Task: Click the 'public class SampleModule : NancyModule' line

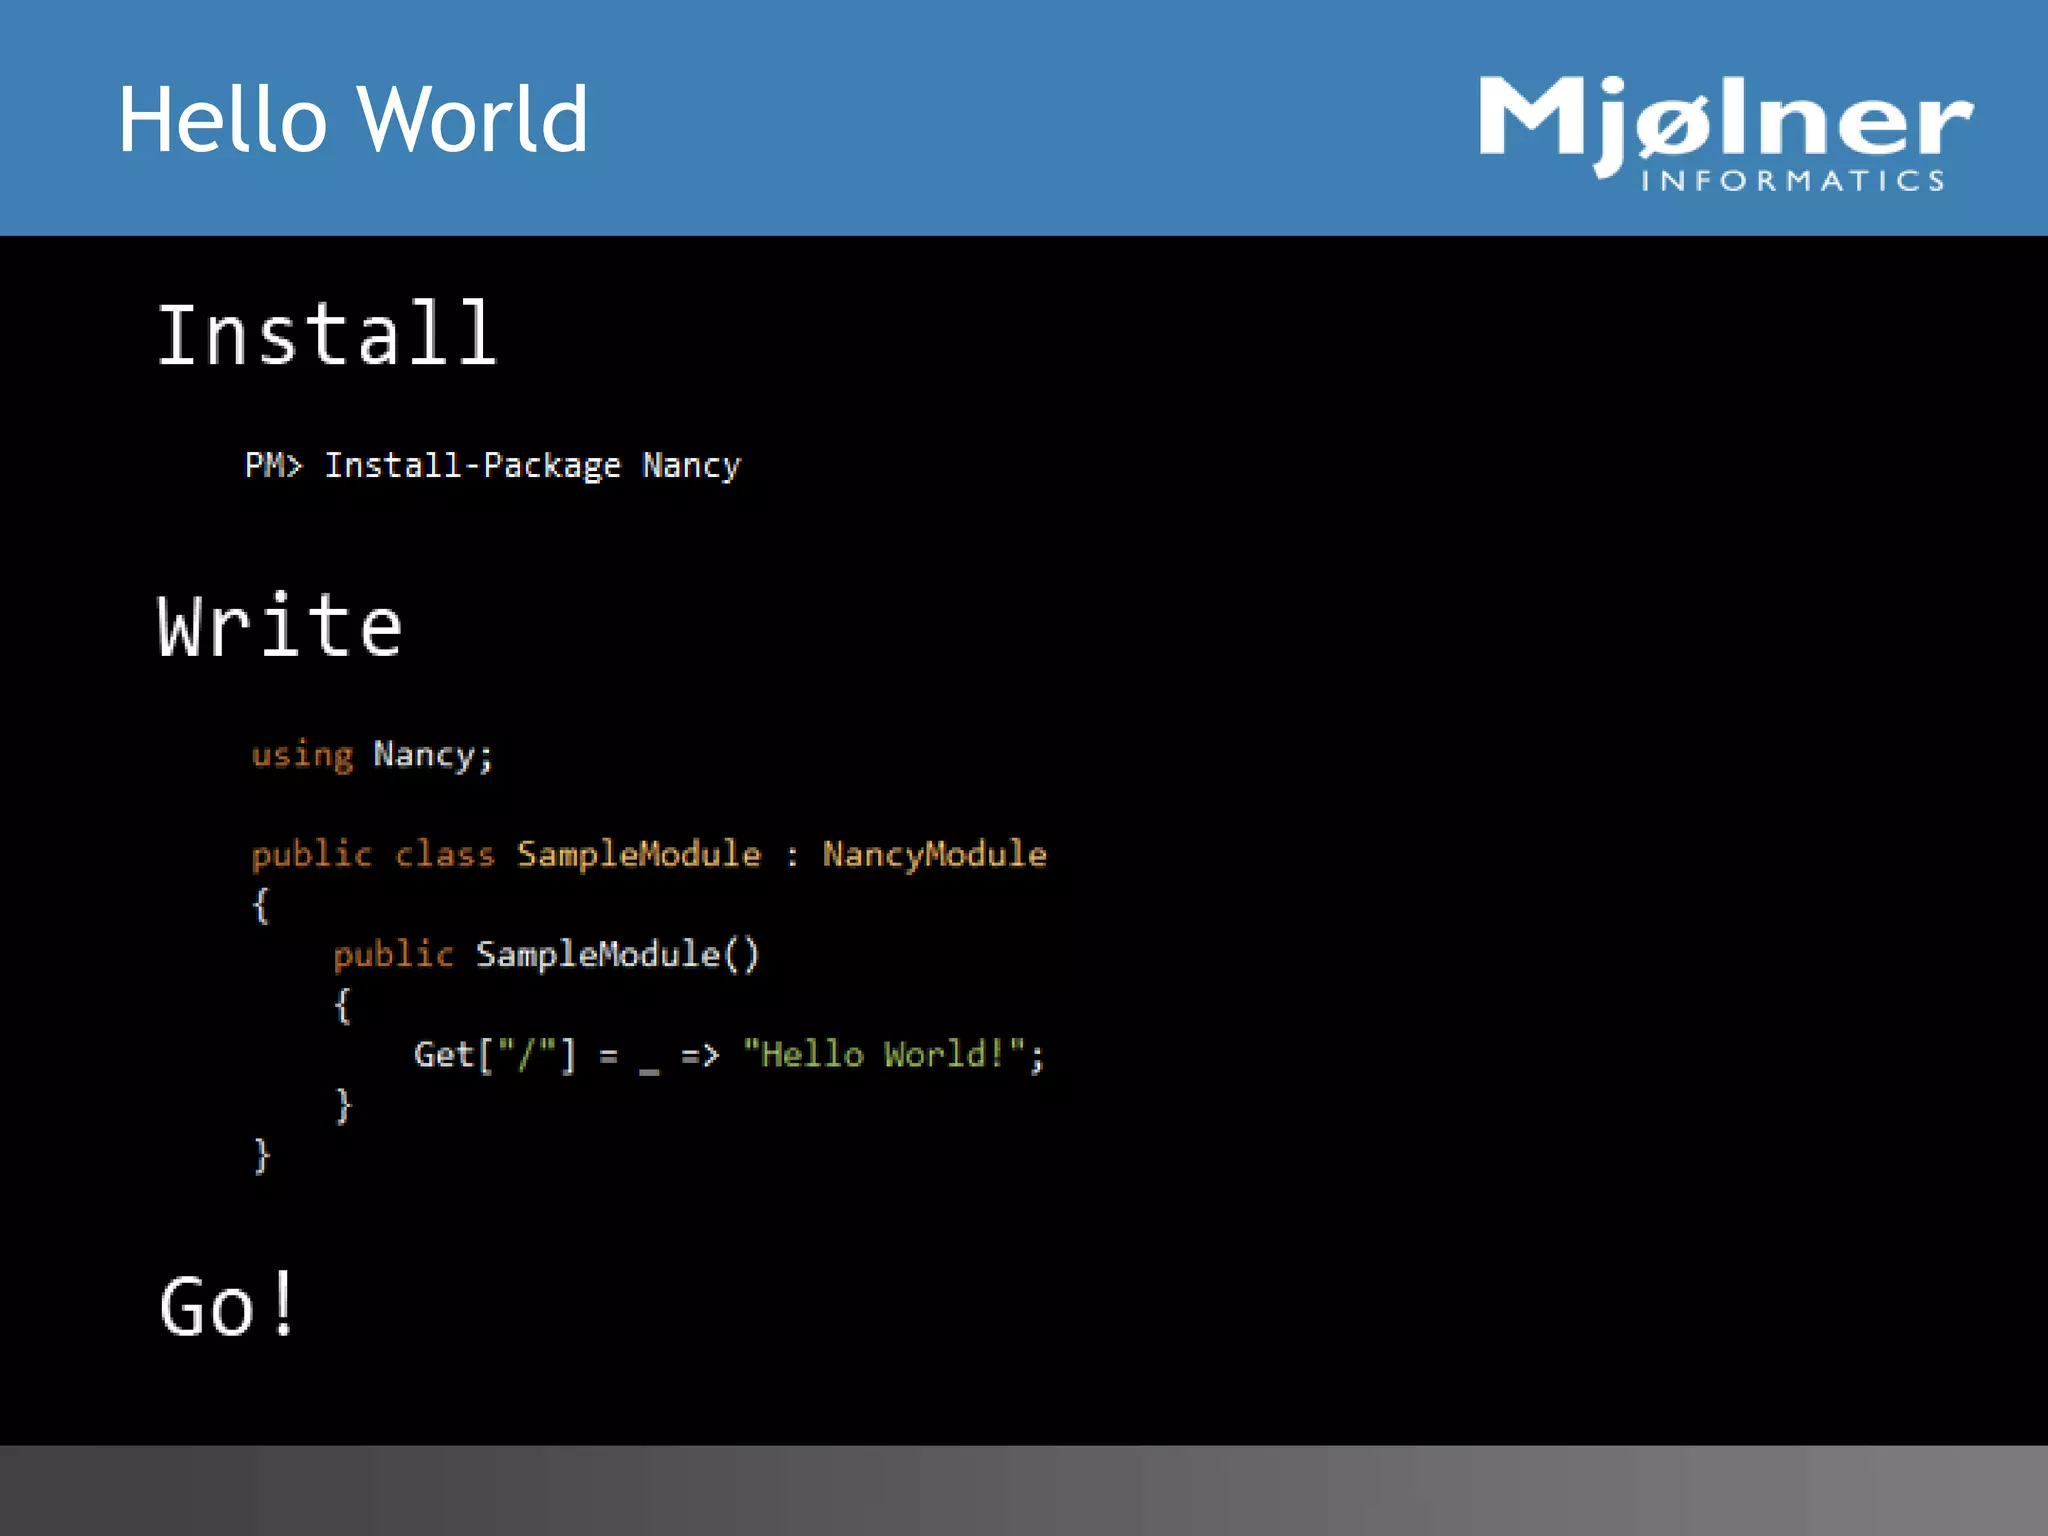Action: [649, 855]
